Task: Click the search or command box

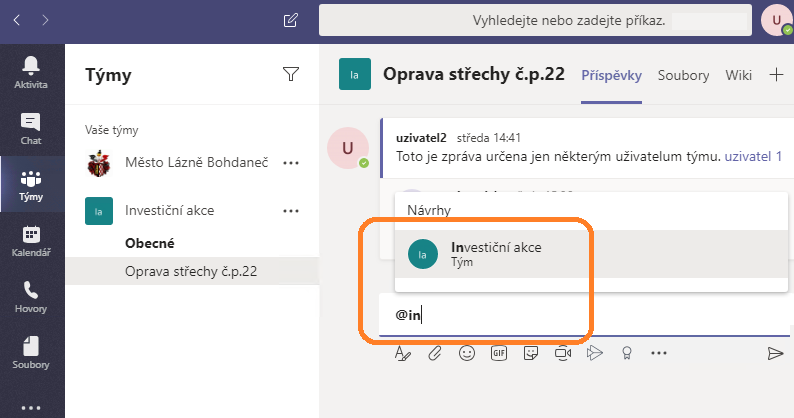Action: click(x=535, y=20)
